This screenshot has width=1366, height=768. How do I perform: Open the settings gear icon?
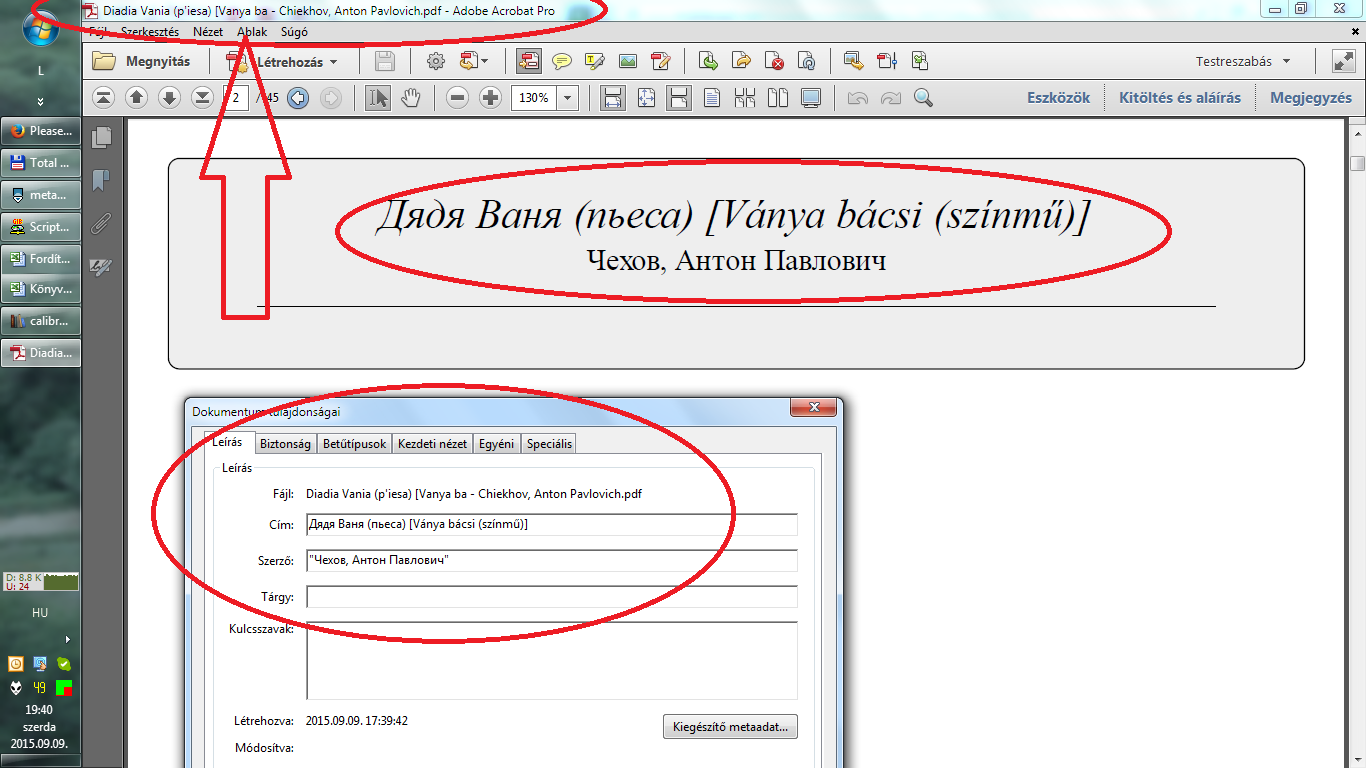[x=435, y=61]
